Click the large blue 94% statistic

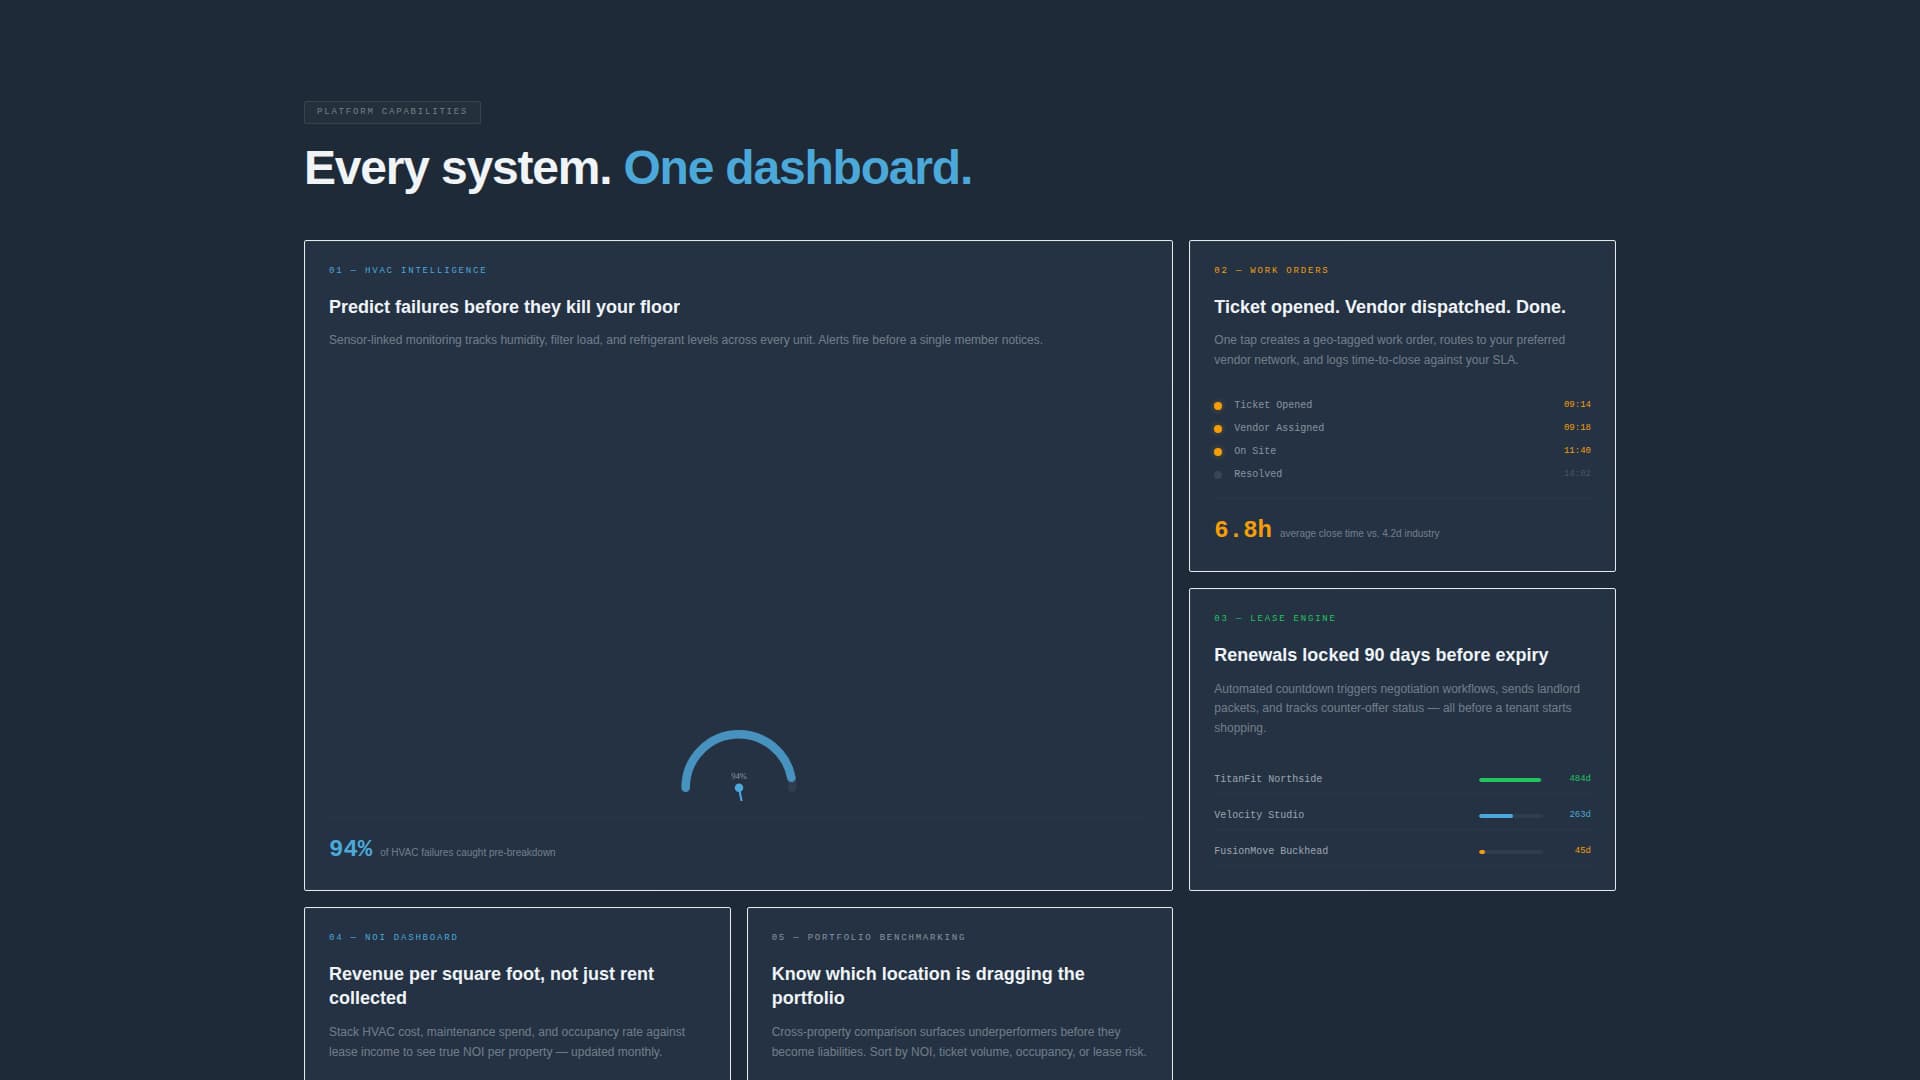(x=350, y=848)
